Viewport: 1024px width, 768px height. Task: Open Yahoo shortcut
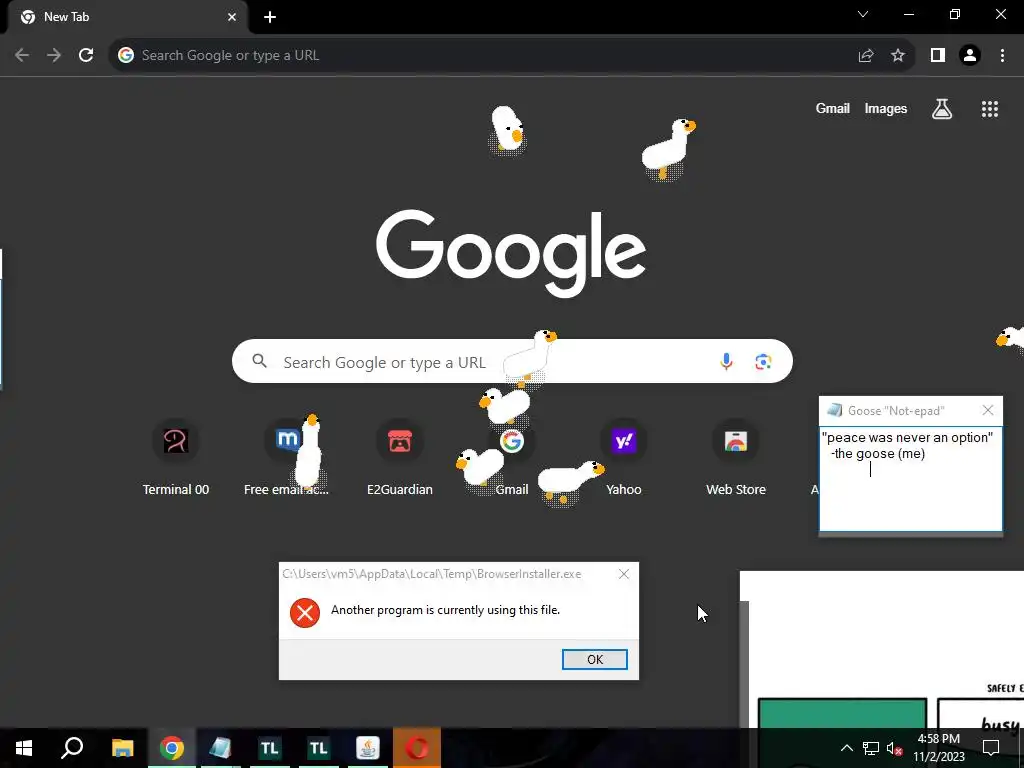coord(624,458)
